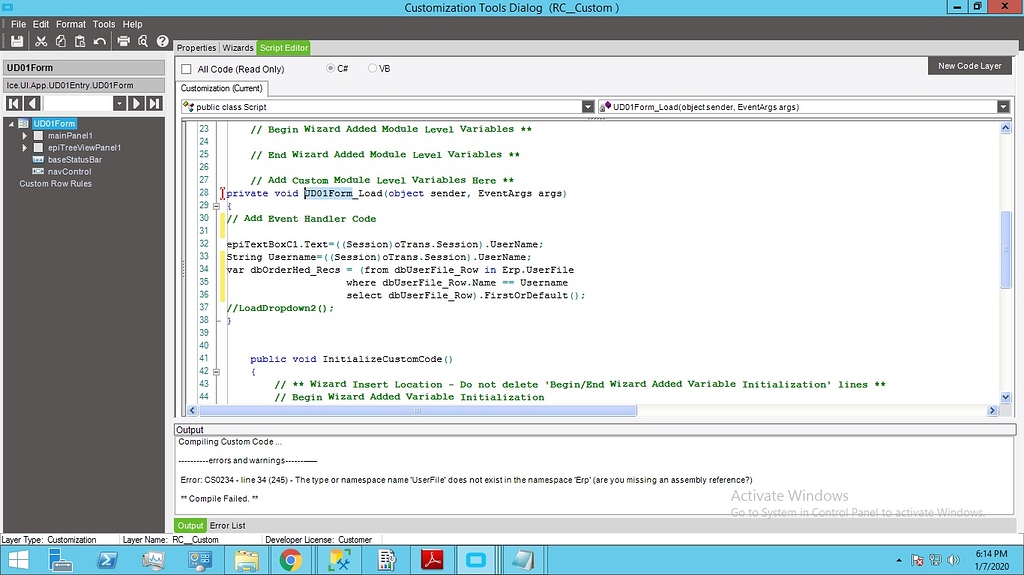This screenshot has height=575, width=1024.
Task: Enable the All Code (Read Only) checkbox
Action: point(186,69)
